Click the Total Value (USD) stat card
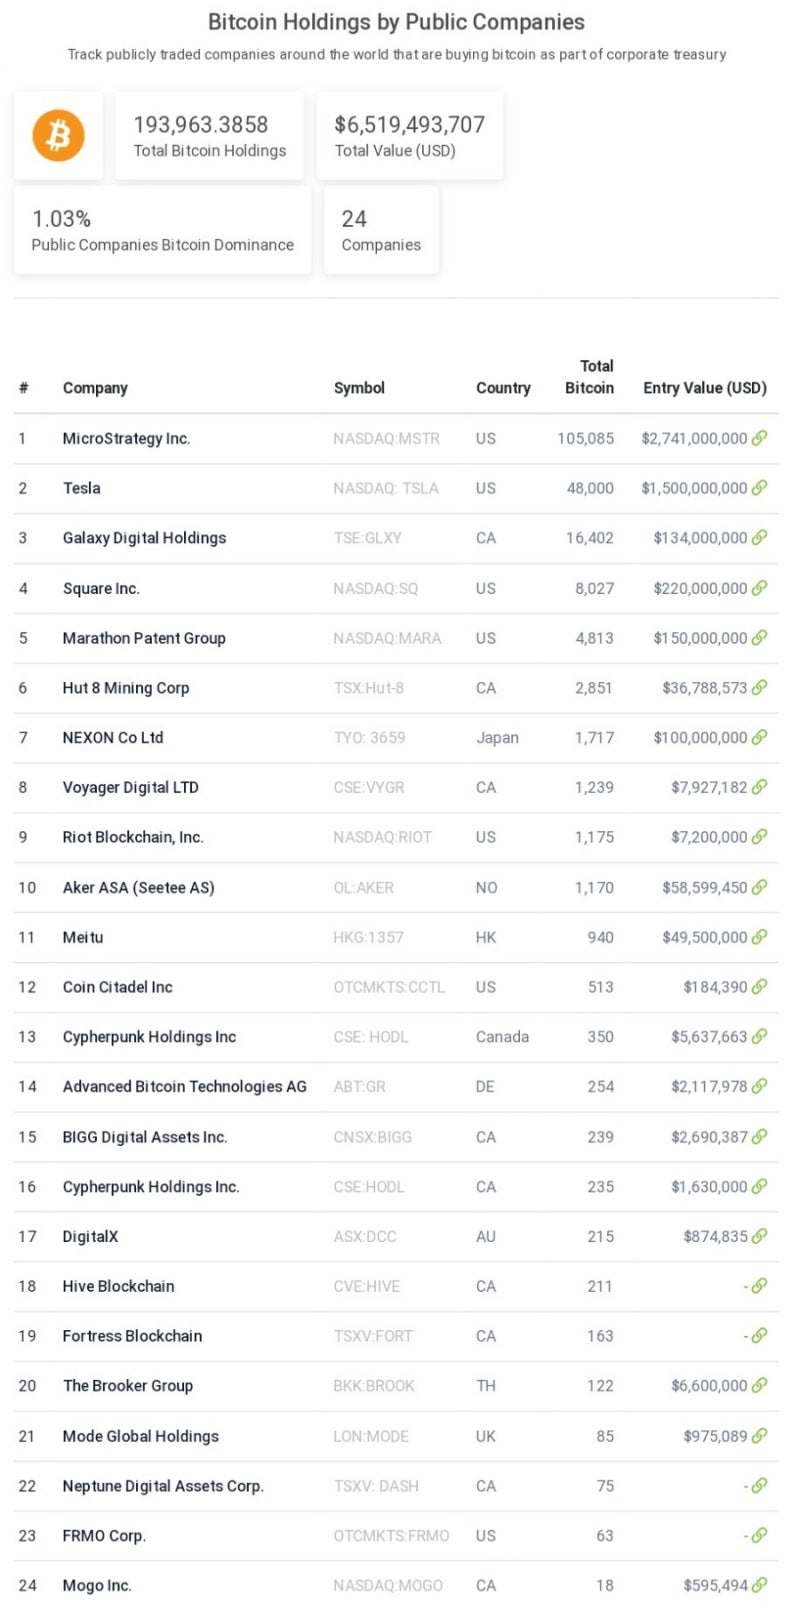800x1611 pixels. point(409,136)
